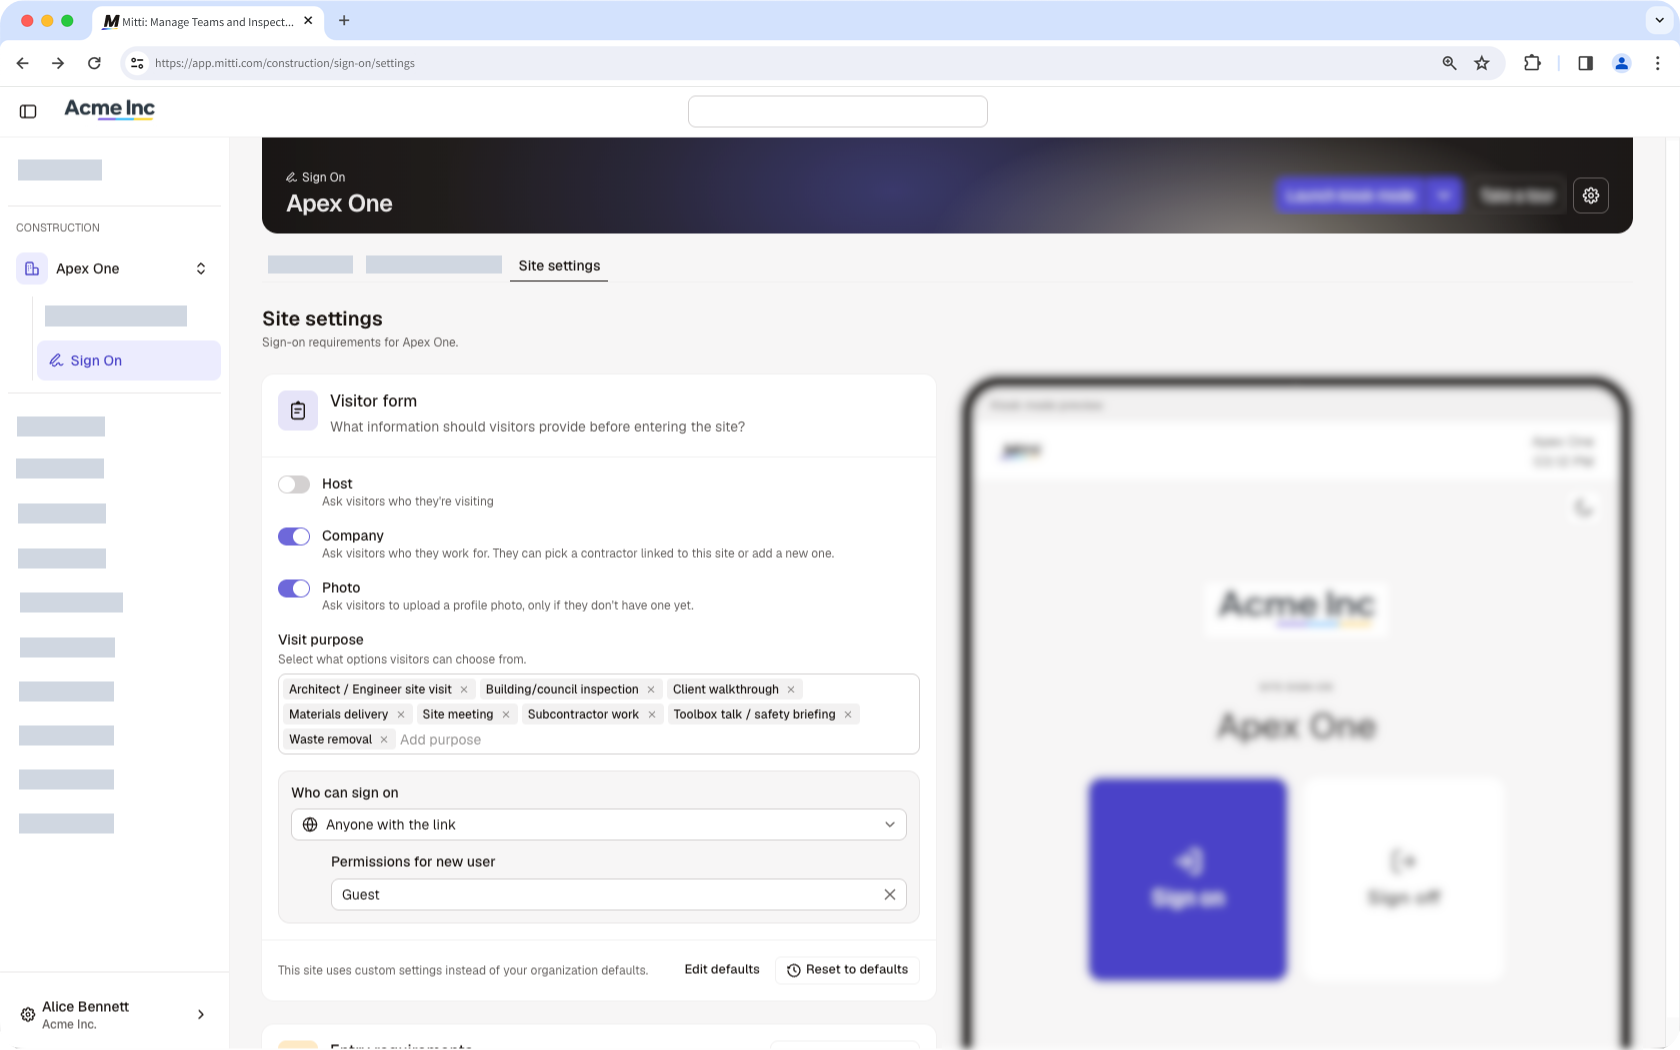This screenshot has height=1050, width=1680.
Task: Click the Visitor form clipboard icon
Action: [298, 411]
